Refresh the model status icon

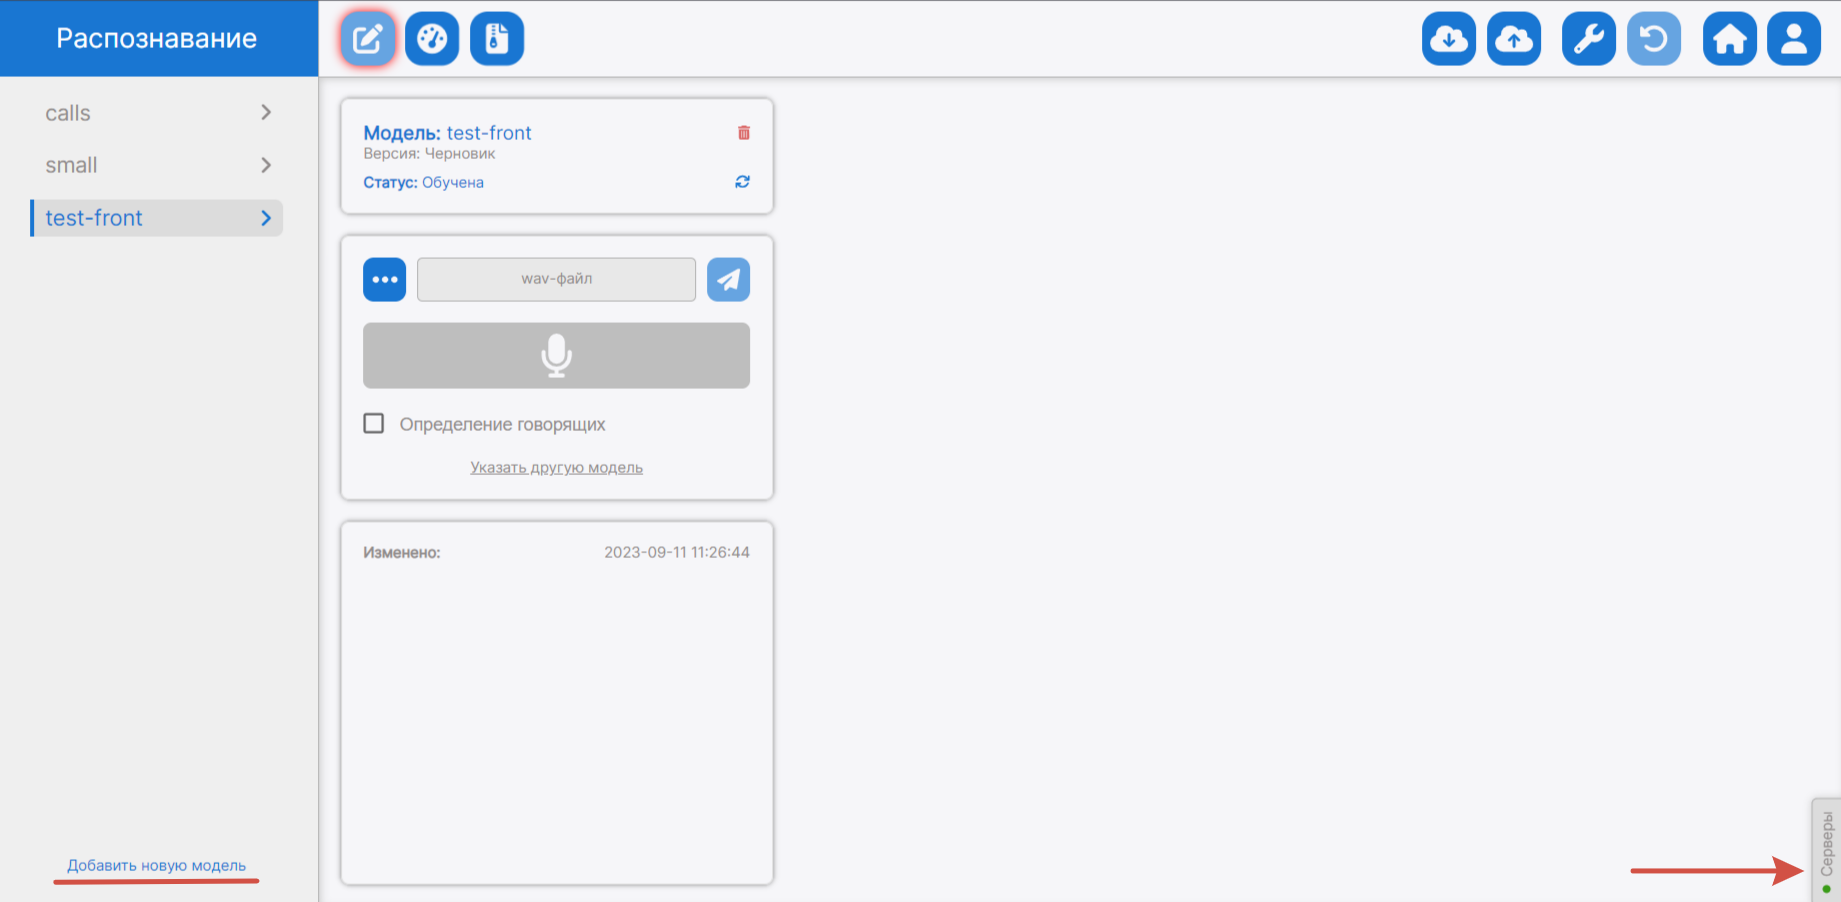742,182
